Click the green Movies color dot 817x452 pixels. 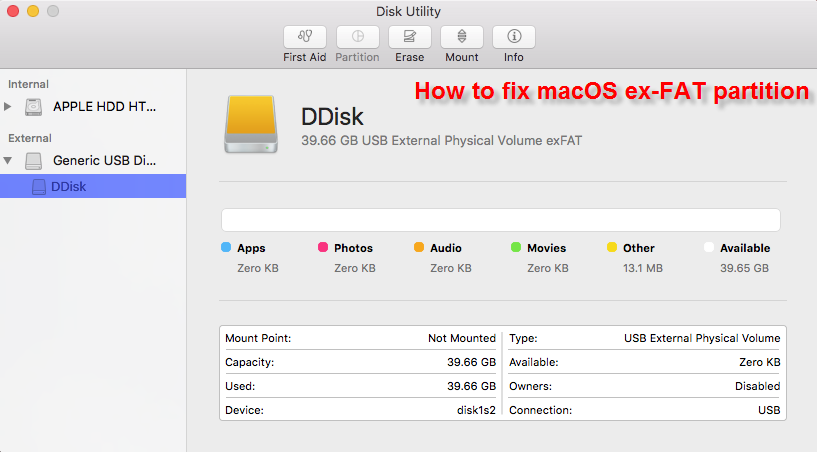point(516,247)
